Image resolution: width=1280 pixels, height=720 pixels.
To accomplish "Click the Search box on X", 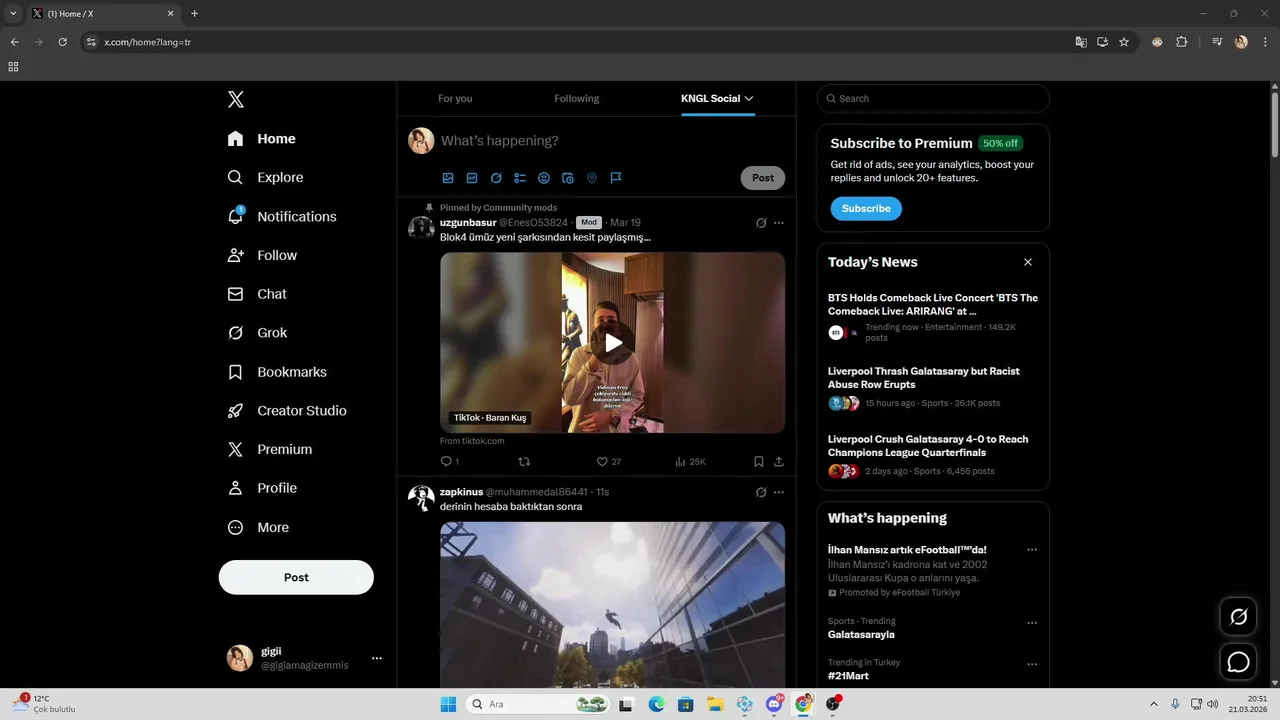I will tap(933, 98).
